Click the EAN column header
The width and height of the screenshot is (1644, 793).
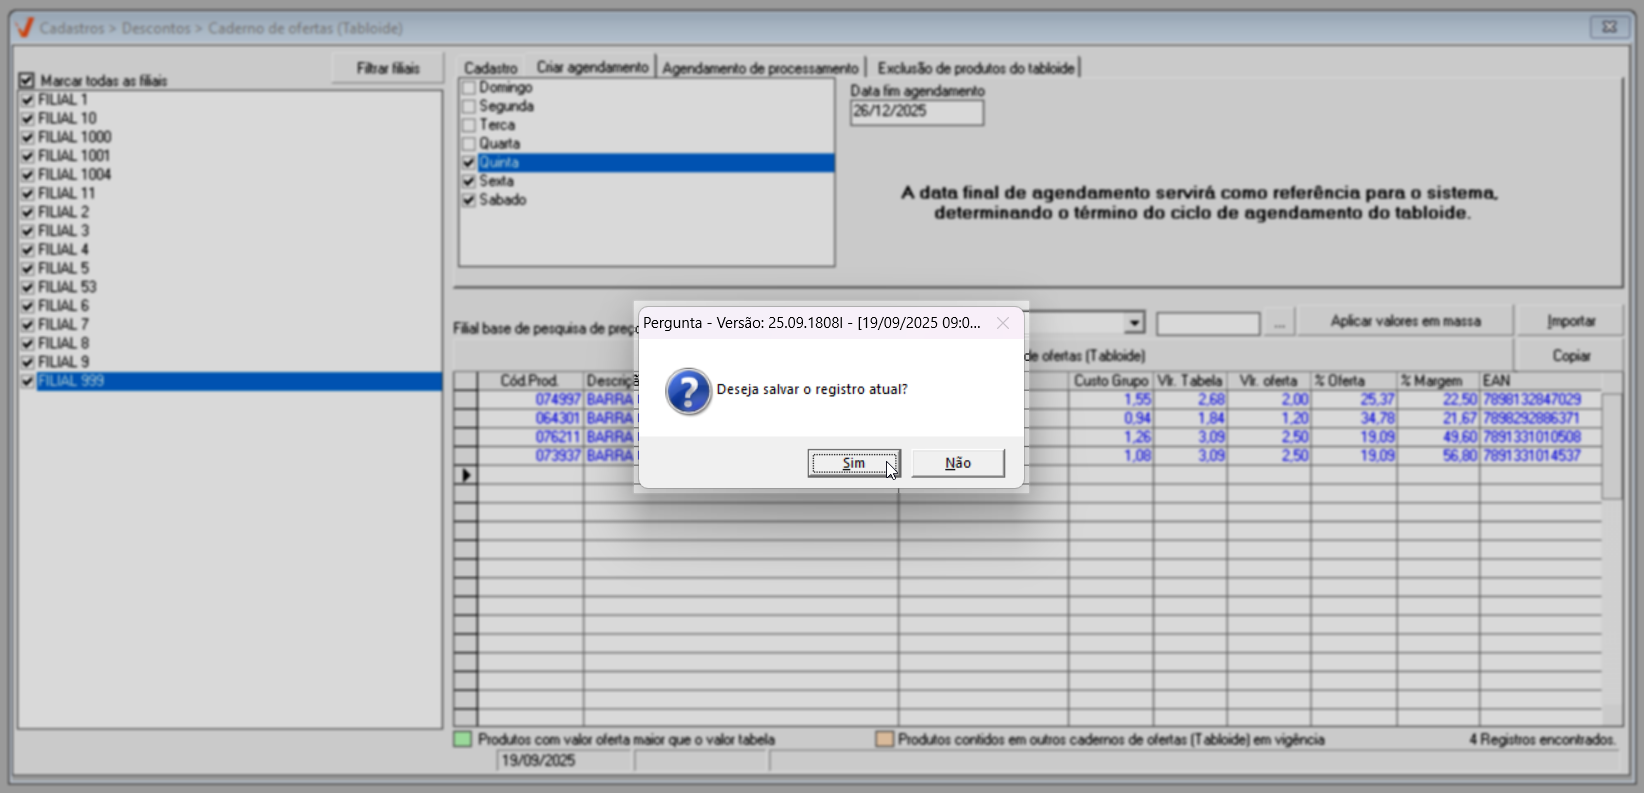click(x=1540, y=381)
